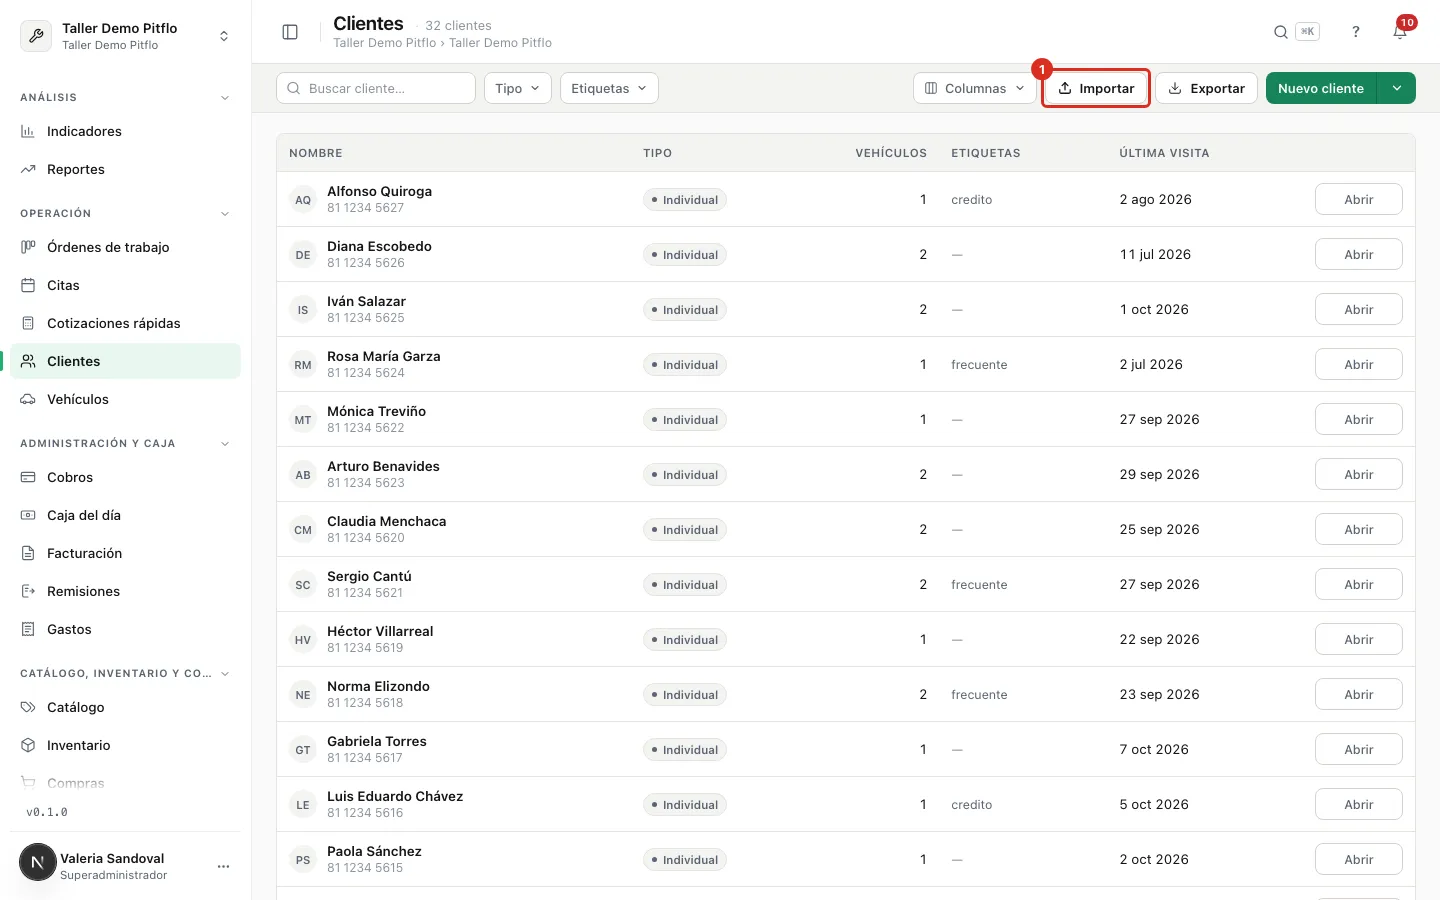
Task: Open Cobros in the sidebar
Action: (125, 477)
